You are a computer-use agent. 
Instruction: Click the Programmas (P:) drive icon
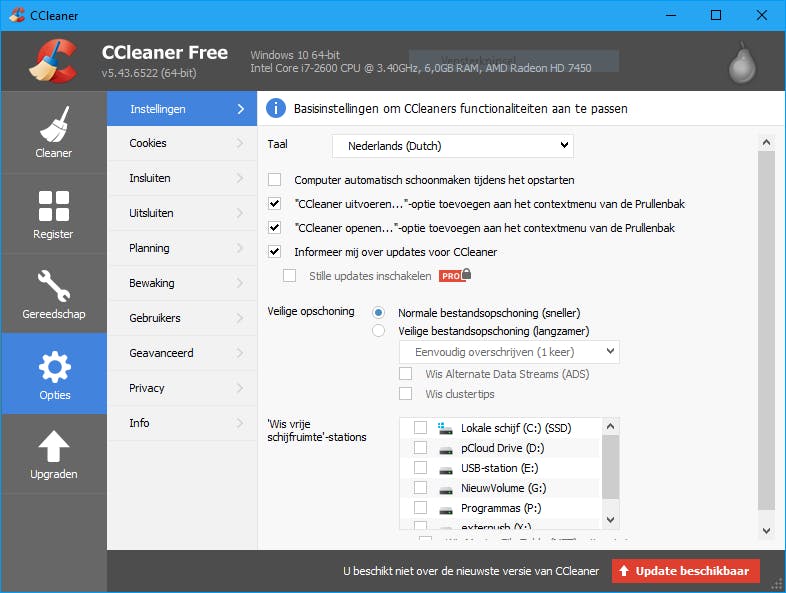(x=446, y=510)
